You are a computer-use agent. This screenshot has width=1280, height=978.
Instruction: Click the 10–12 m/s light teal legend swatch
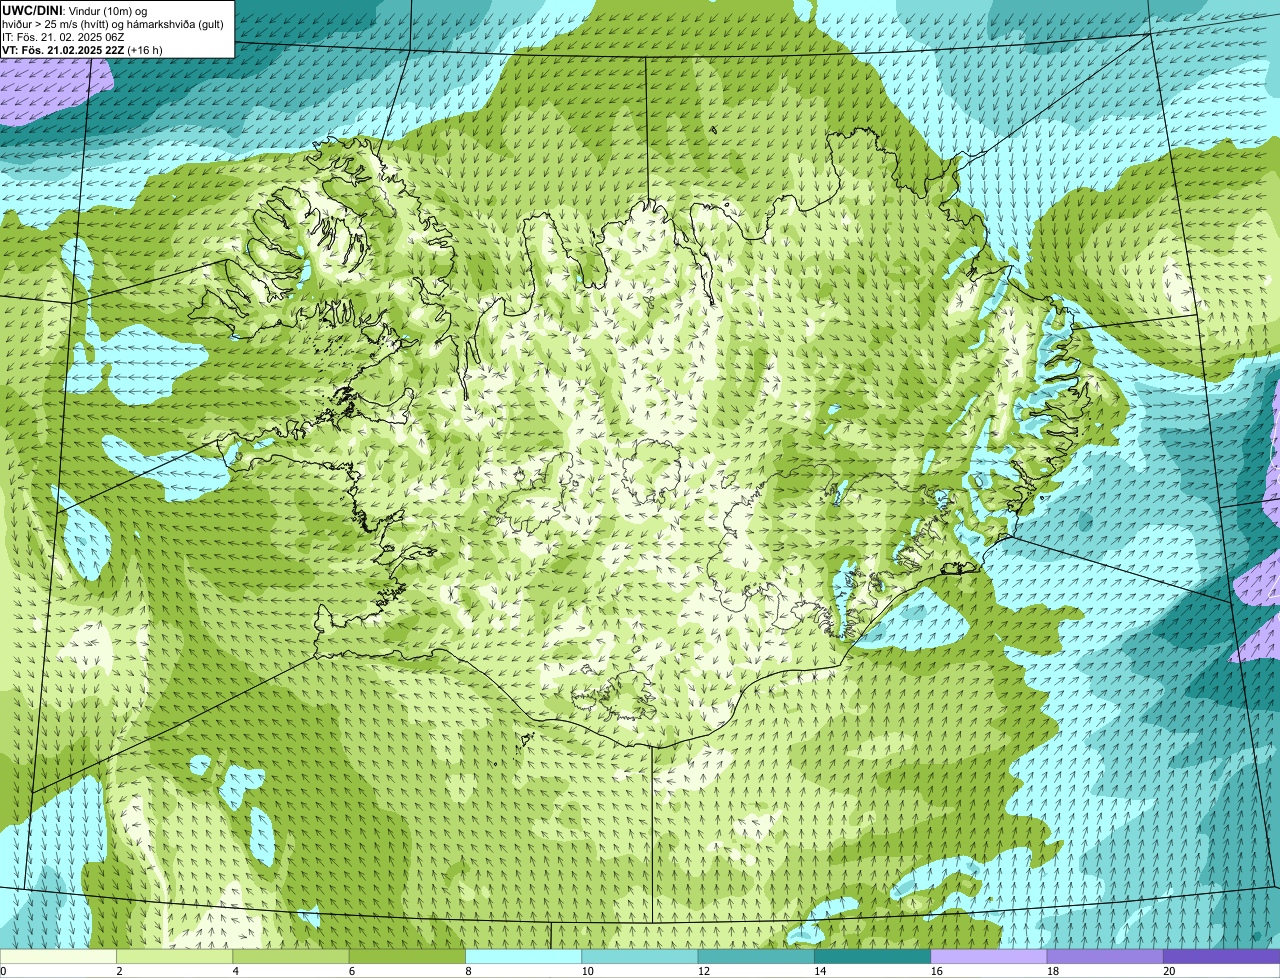coord(640,956)
